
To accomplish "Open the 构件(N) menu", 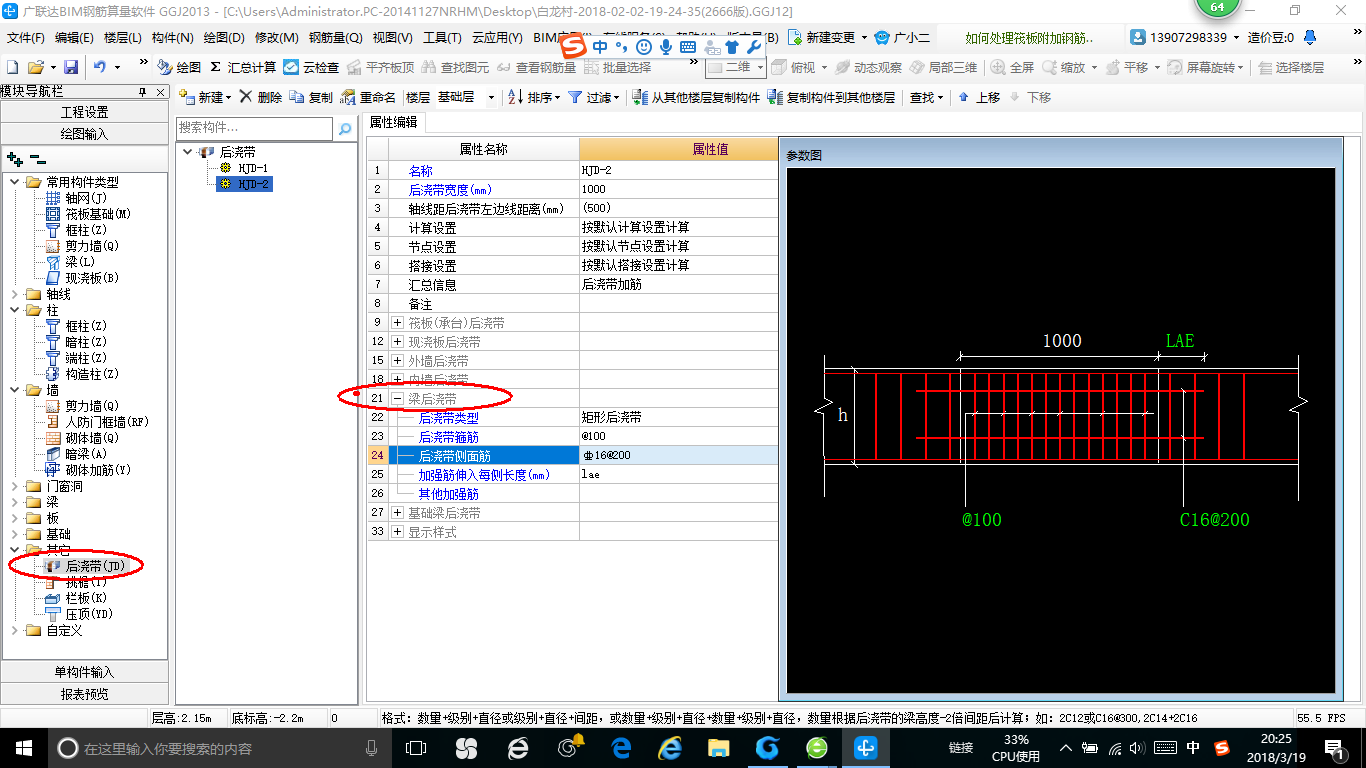I will click(x=172, y=37).
